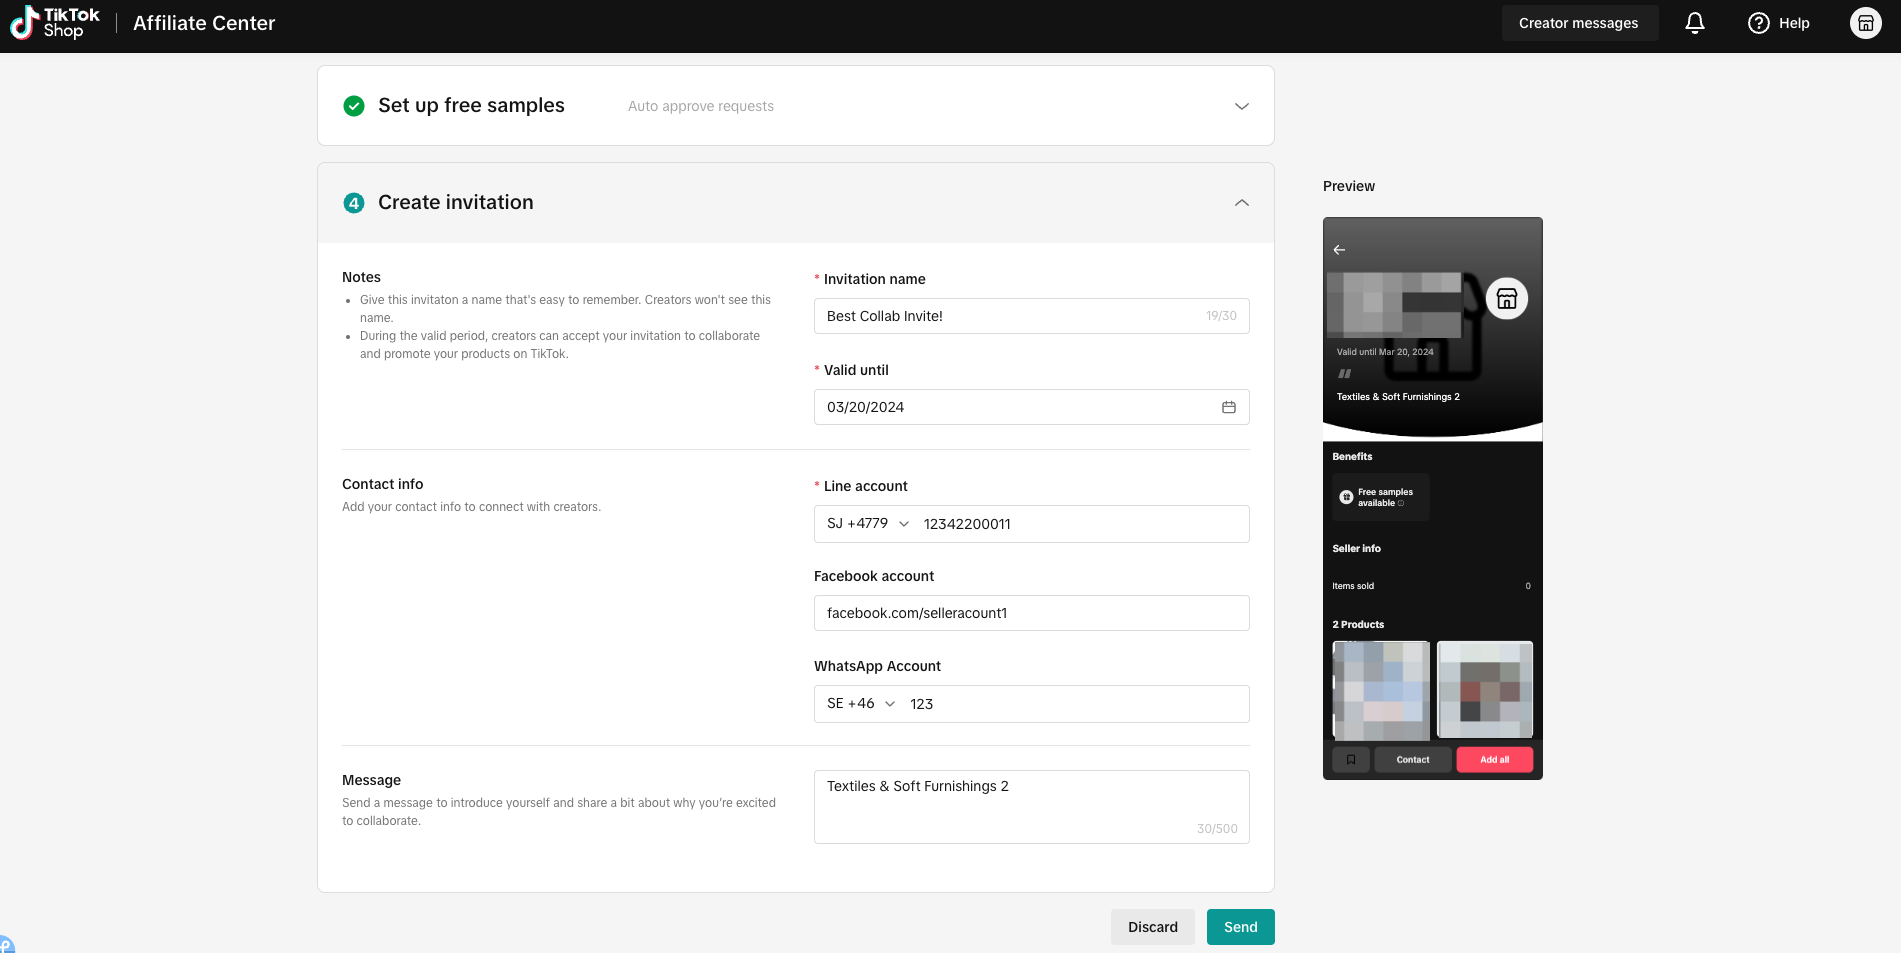Click the shop icon in Preview header
The height and width of the screenshot is (953, 1901).
pos(1507,299)
